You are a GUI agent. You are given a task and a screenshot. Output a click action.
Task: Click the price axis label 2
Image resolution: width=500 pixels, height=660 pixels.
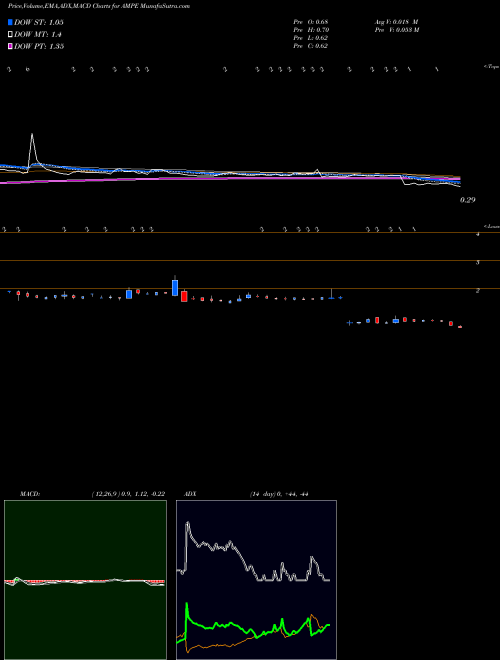tap(478, 290)
